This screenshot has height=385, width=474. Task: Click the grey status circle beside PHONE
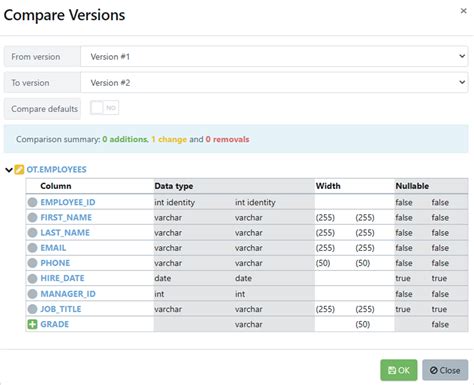(x=32, y=263)
